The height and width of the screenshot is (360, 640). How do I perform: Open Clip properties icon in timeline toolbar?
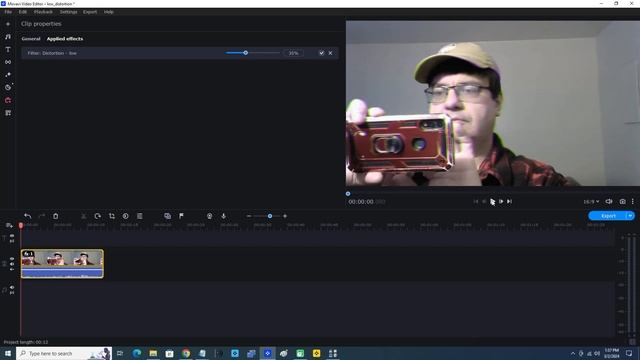140,216
